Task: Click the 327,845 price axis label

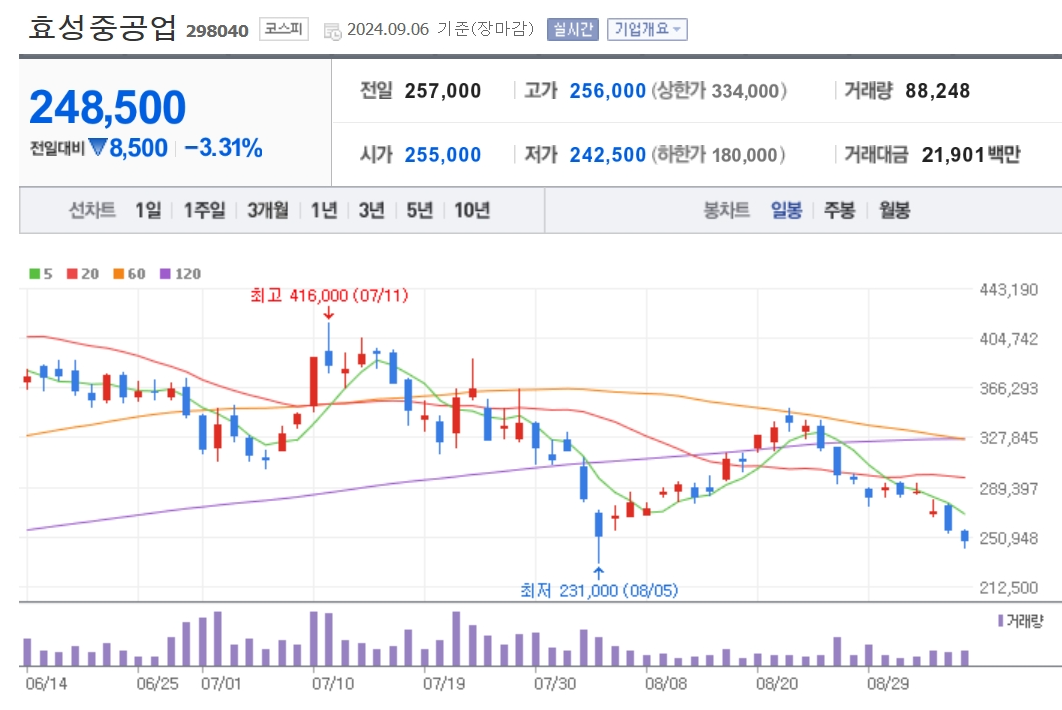Action: coord(1008,438)
